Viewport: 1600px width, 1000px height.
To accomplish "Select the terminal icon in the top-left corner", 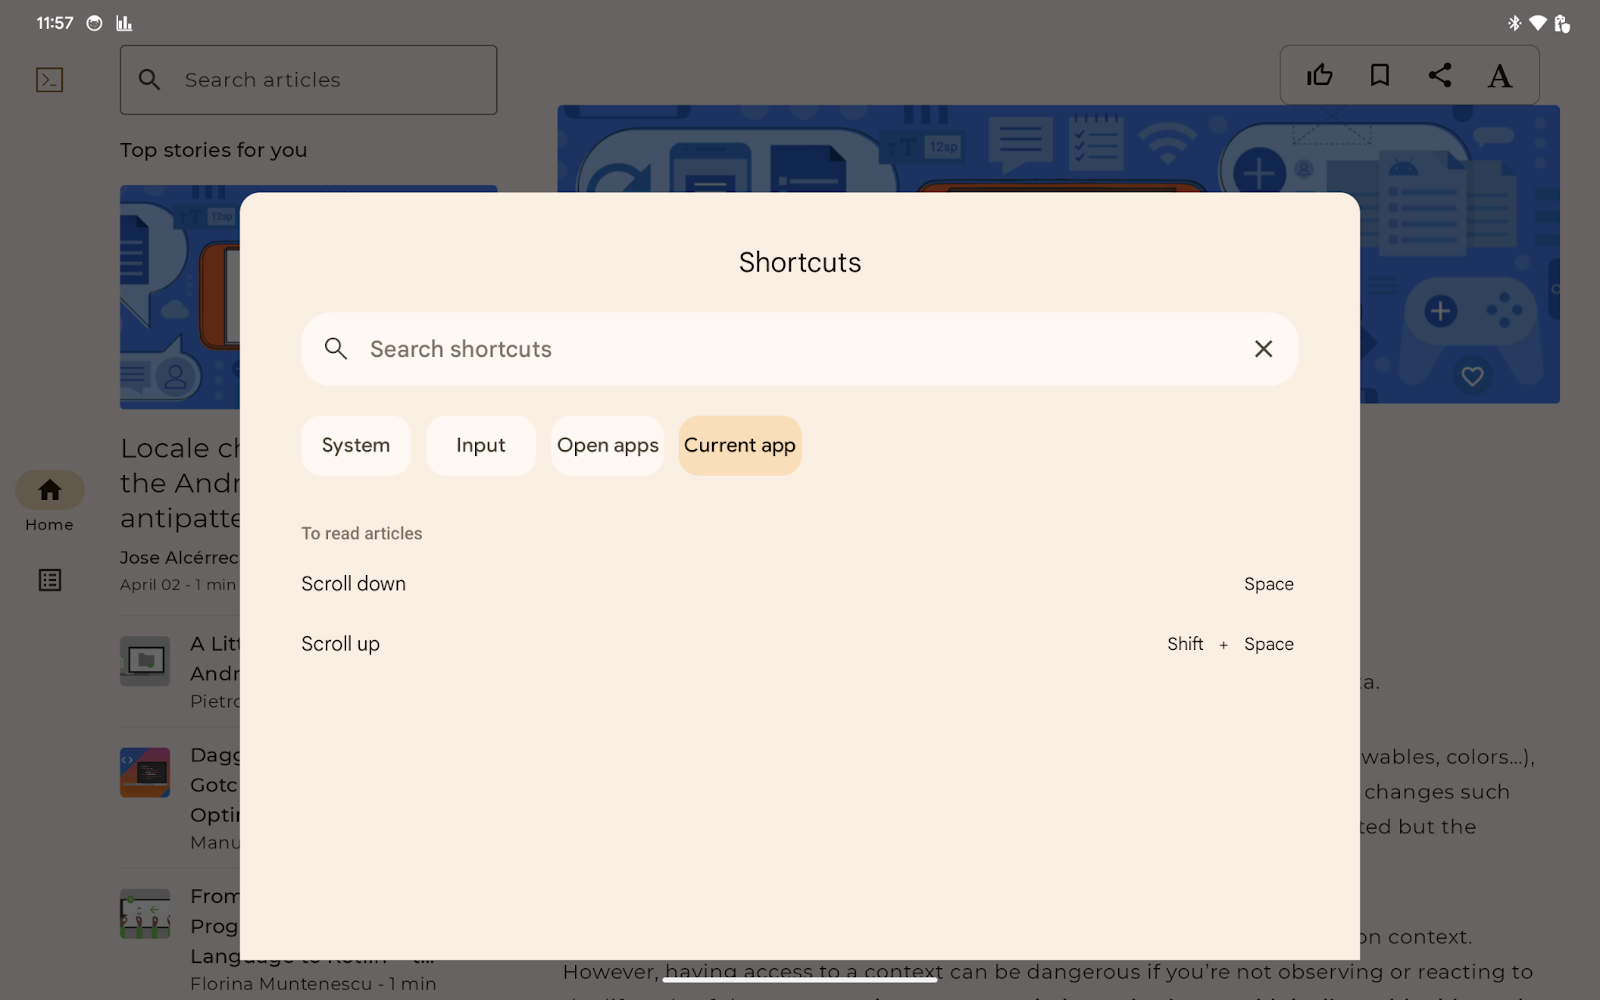I will tap(49, 79).
